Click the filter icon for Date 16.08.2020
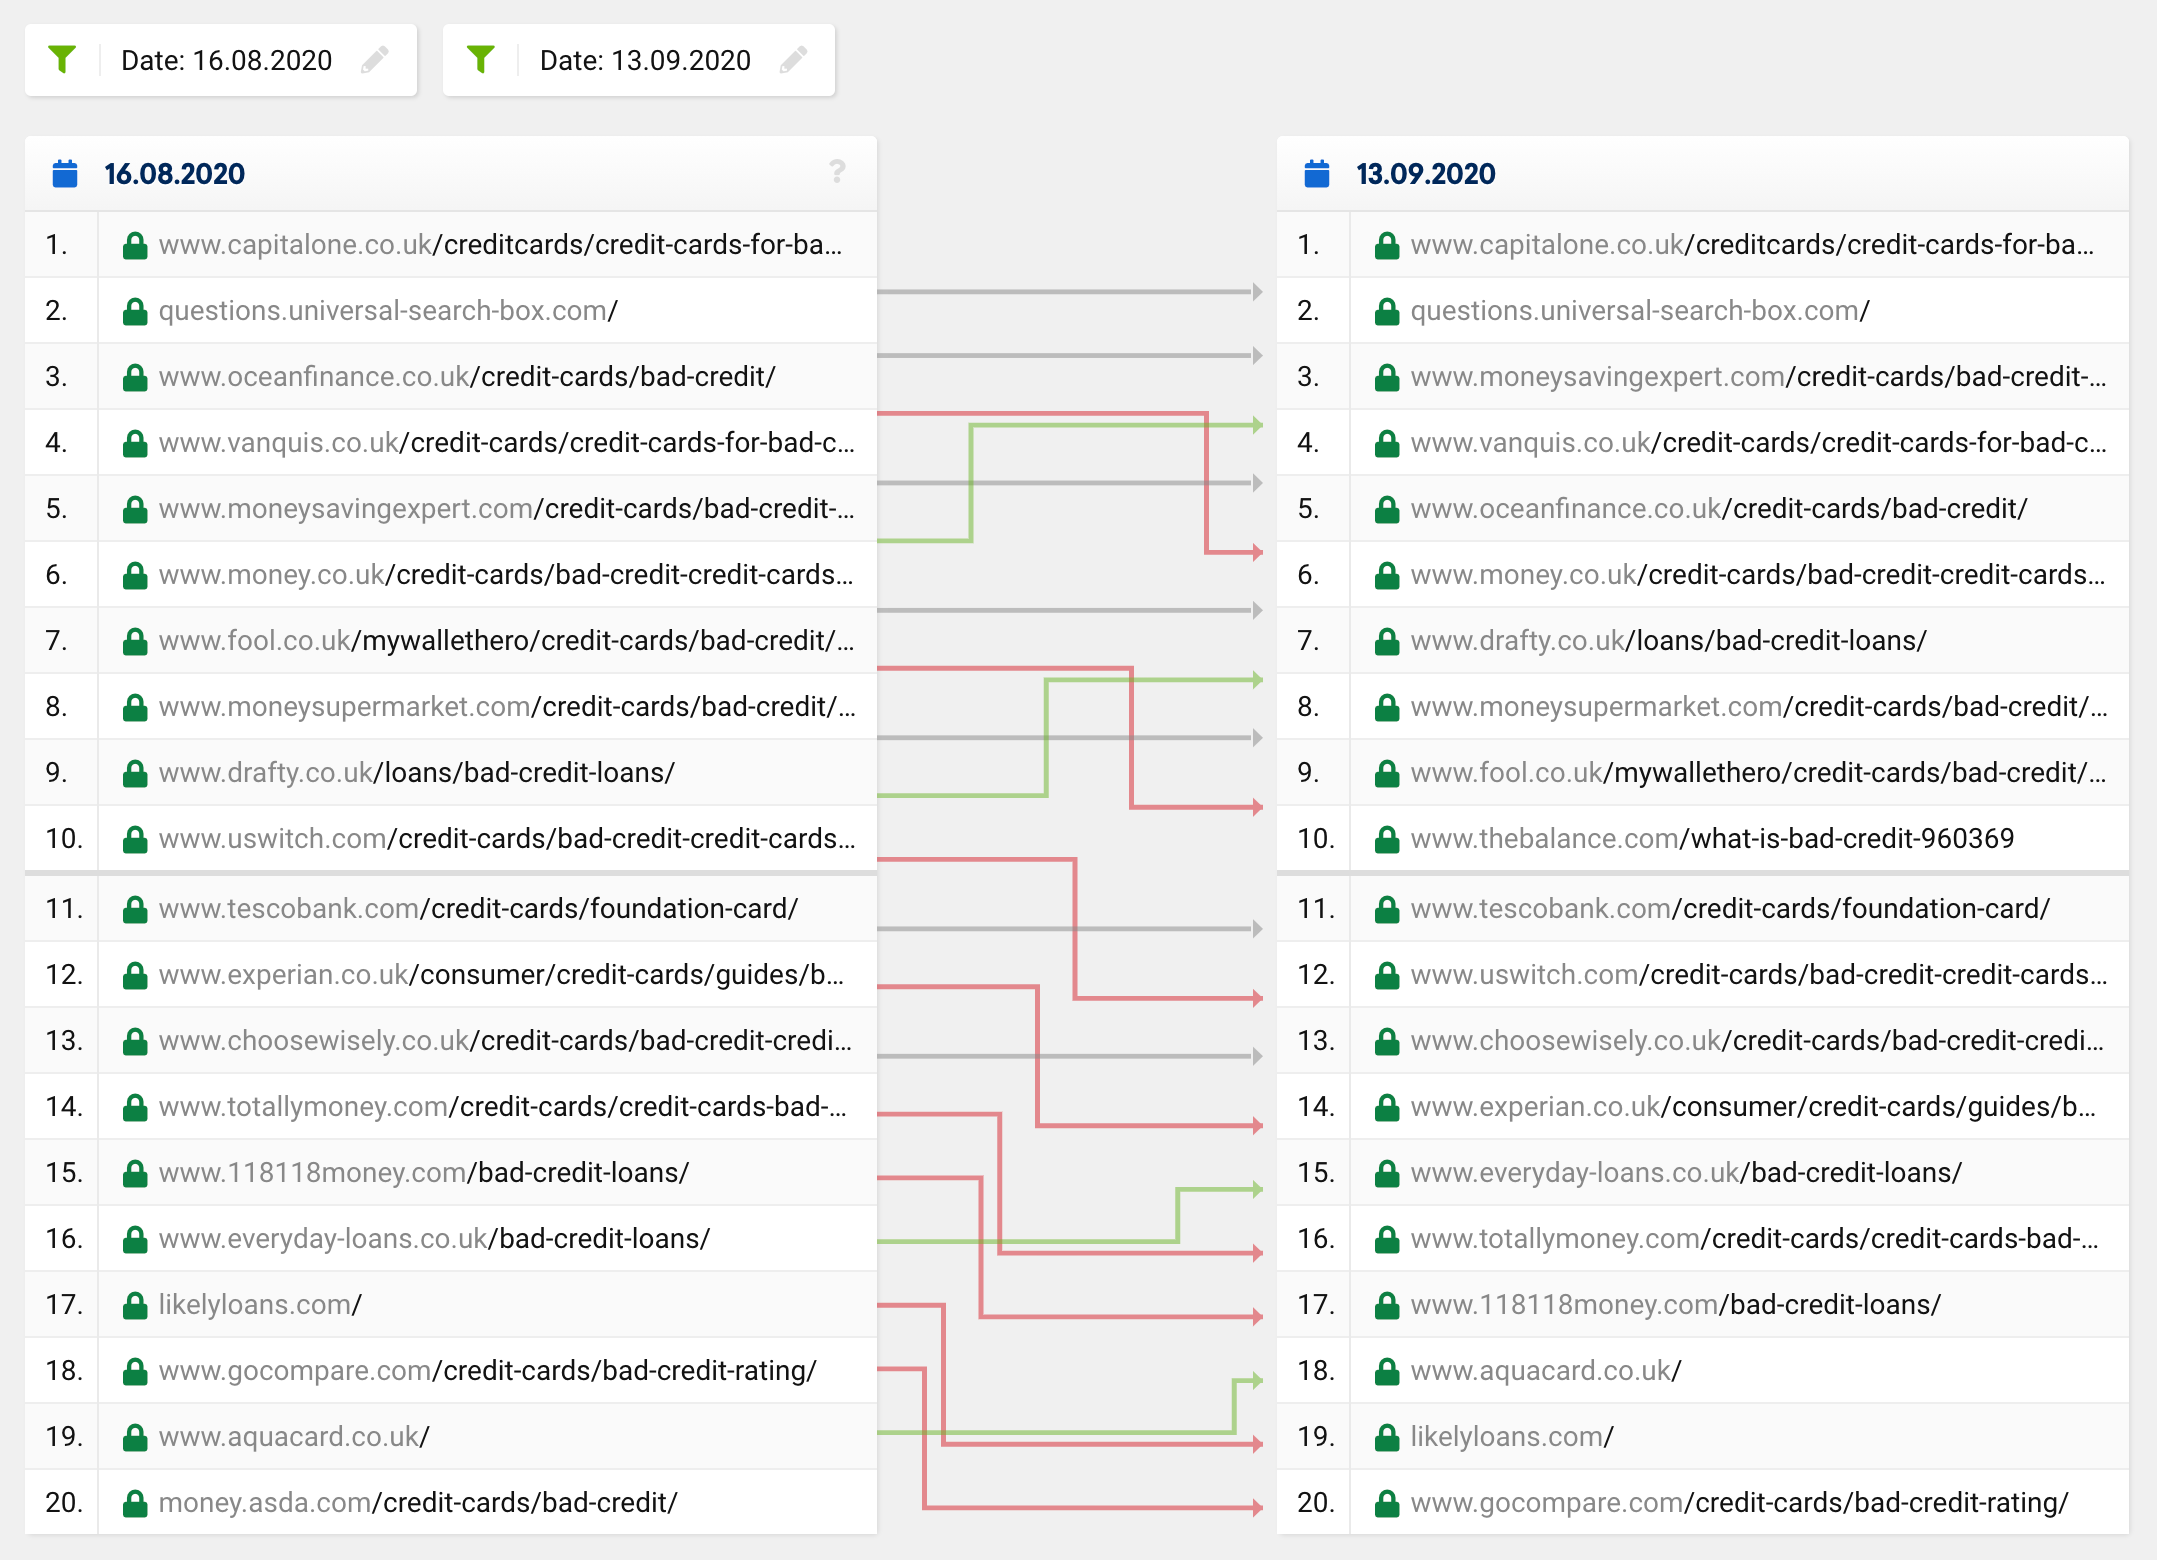 (62, 60)
